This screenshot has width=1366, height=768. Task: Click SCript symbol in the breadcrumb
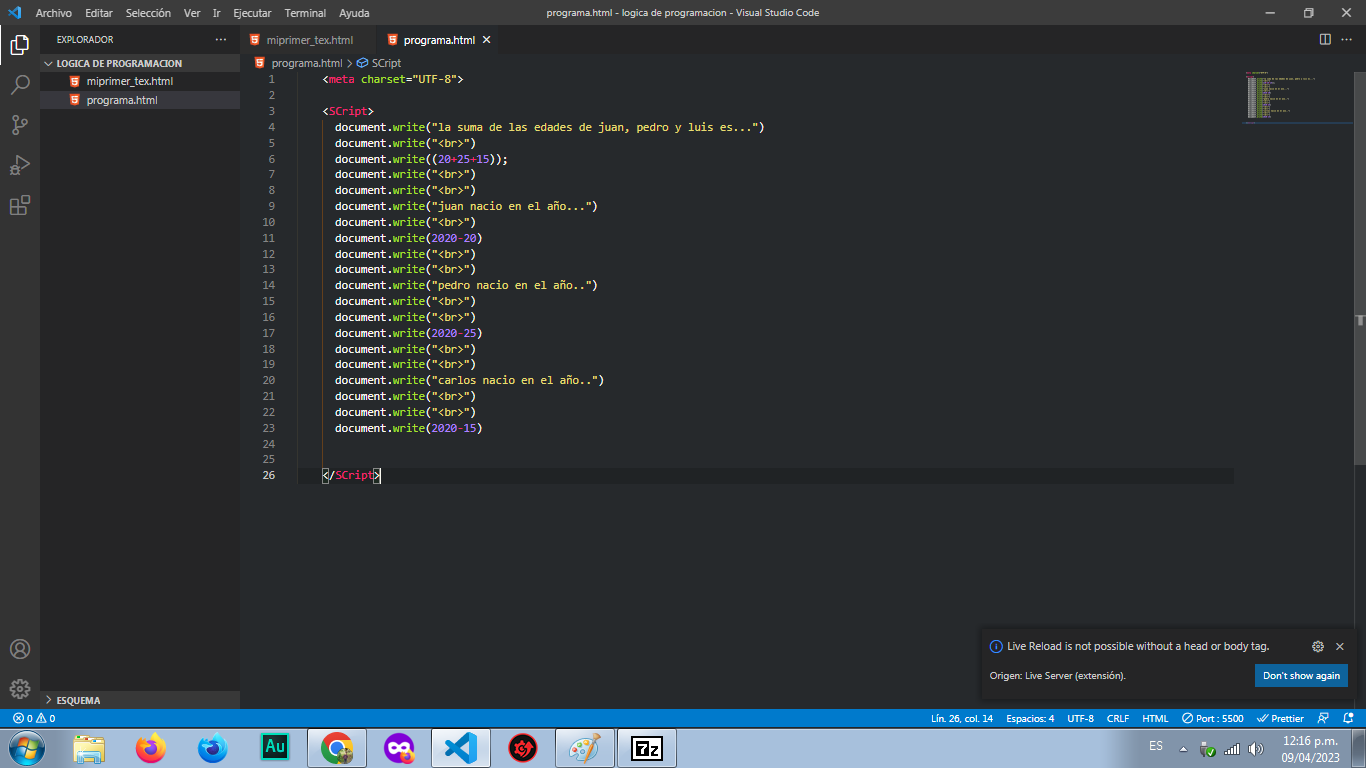386,63
